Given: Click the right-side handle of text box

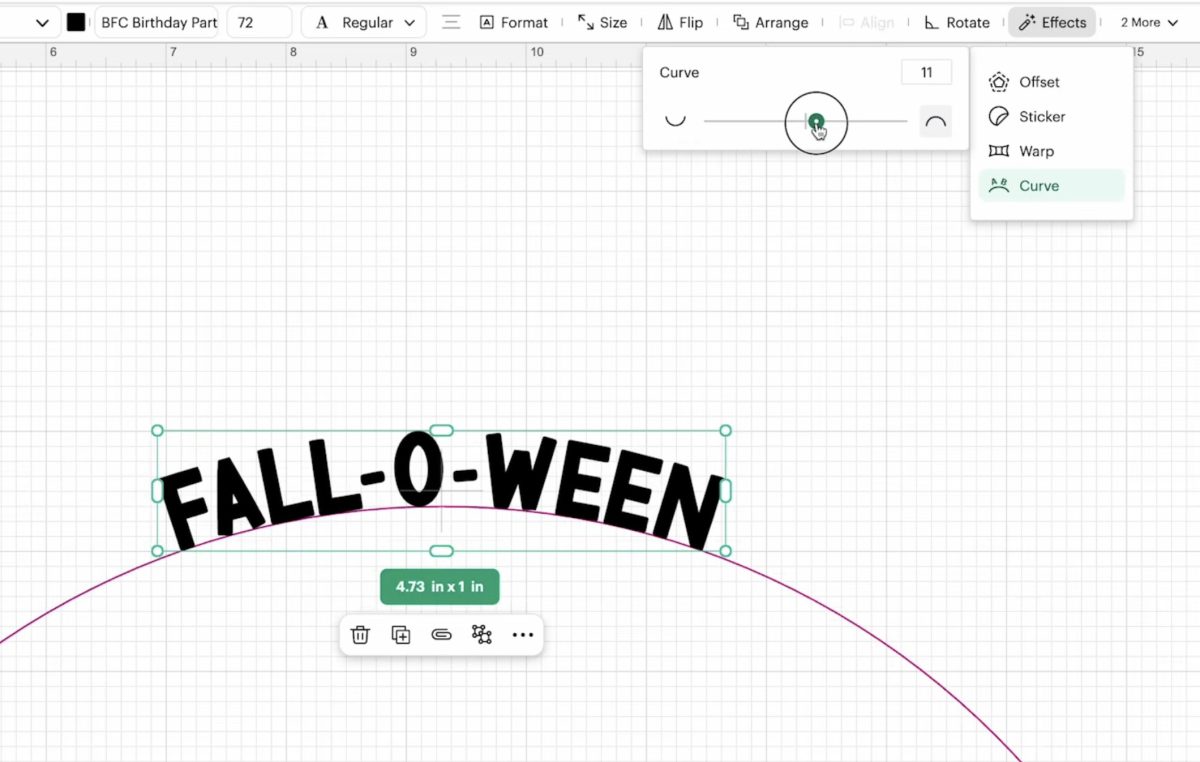Looking at the screenshot, I should pos(726,491).
